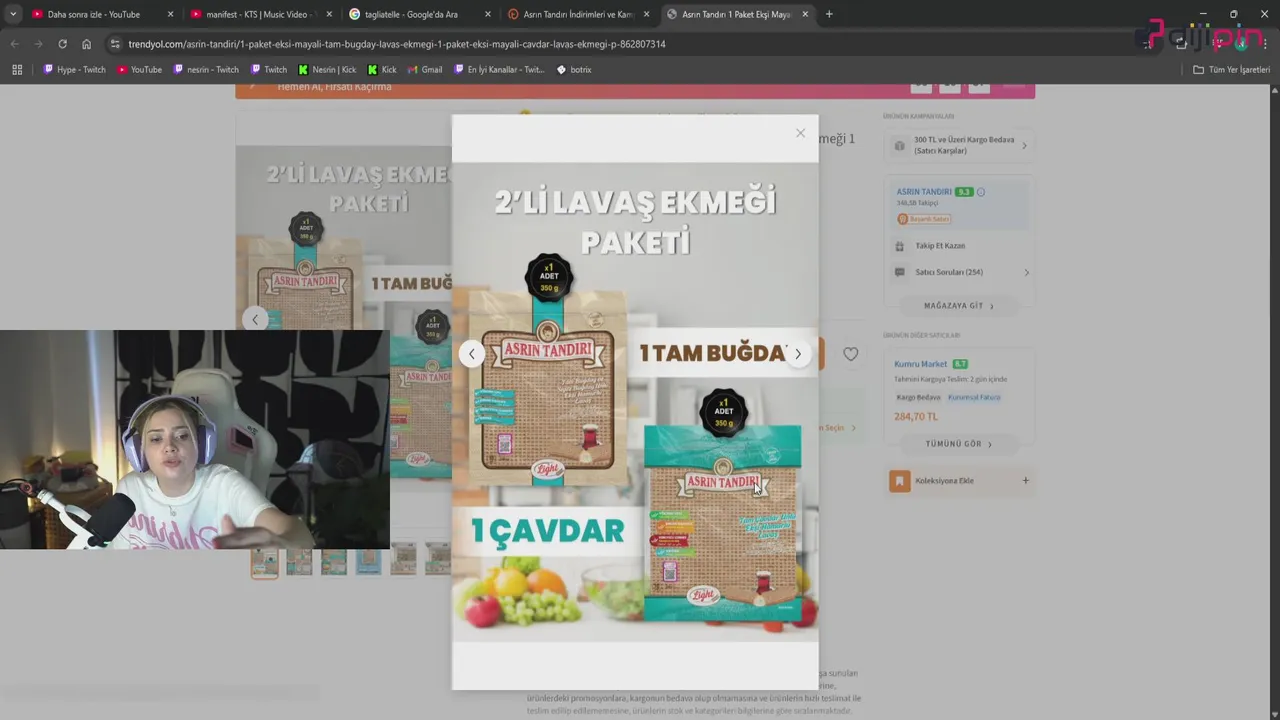View site information icon in address bar

click(x=115, y=44)
